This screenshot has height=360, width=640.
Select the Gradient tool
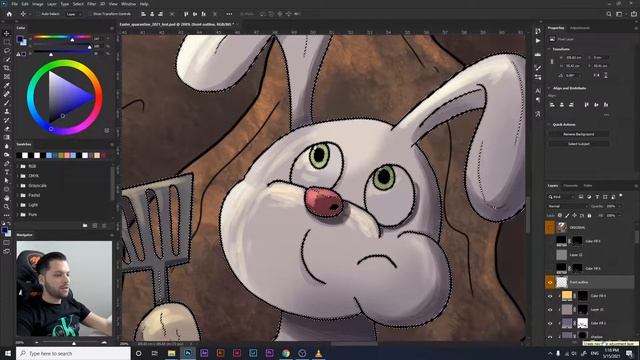click(7, 137)
